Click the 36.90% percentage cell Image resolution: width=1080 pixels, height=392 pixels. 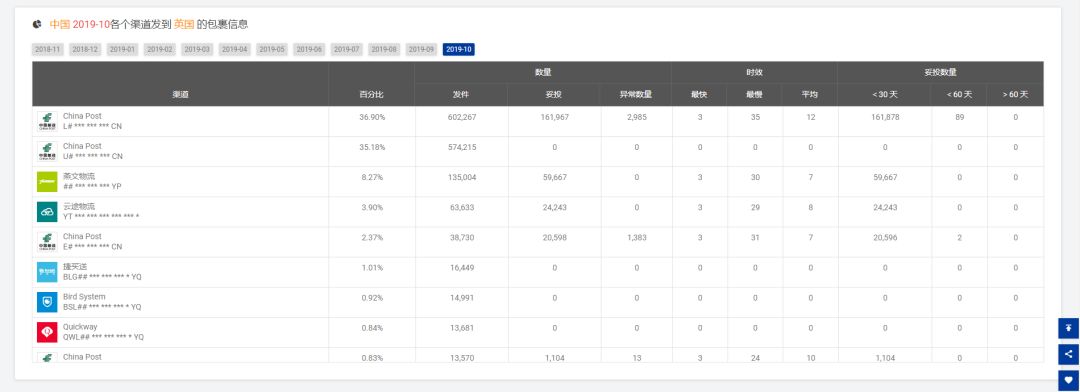pos(372,117)
